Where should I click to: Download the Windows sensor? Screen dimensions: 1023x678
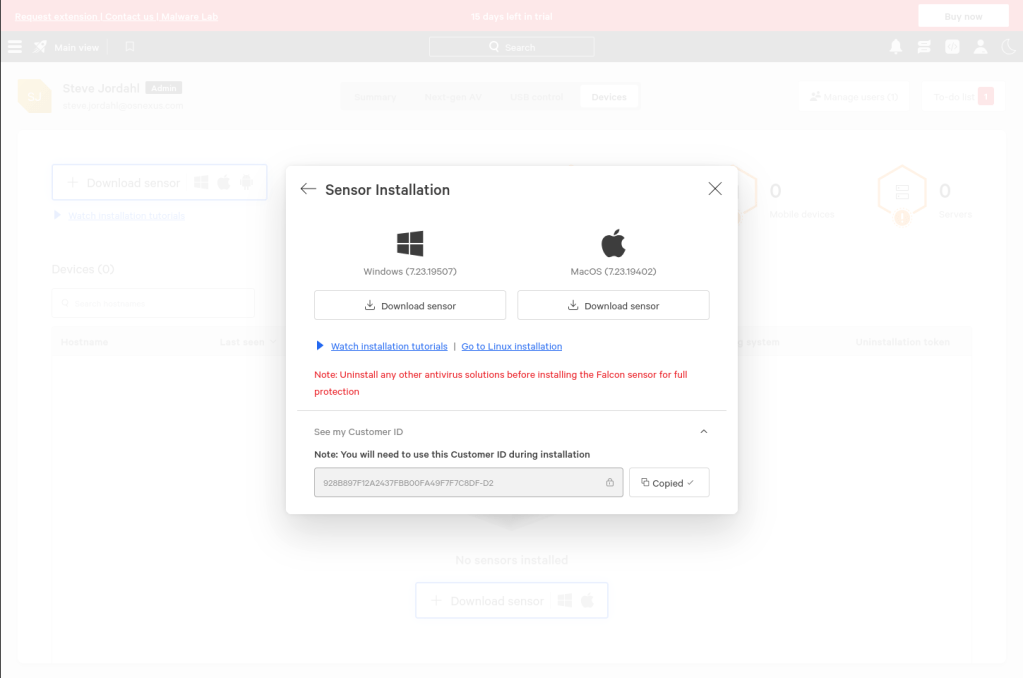[x=410, y=305]
